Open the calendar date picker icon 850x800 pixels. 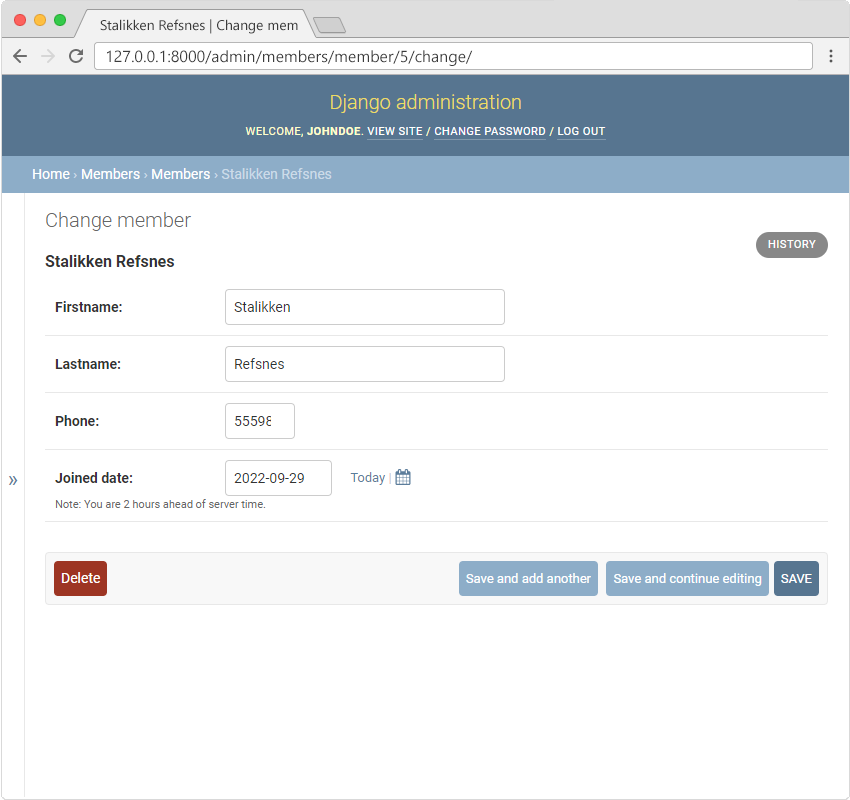point(403,478)
